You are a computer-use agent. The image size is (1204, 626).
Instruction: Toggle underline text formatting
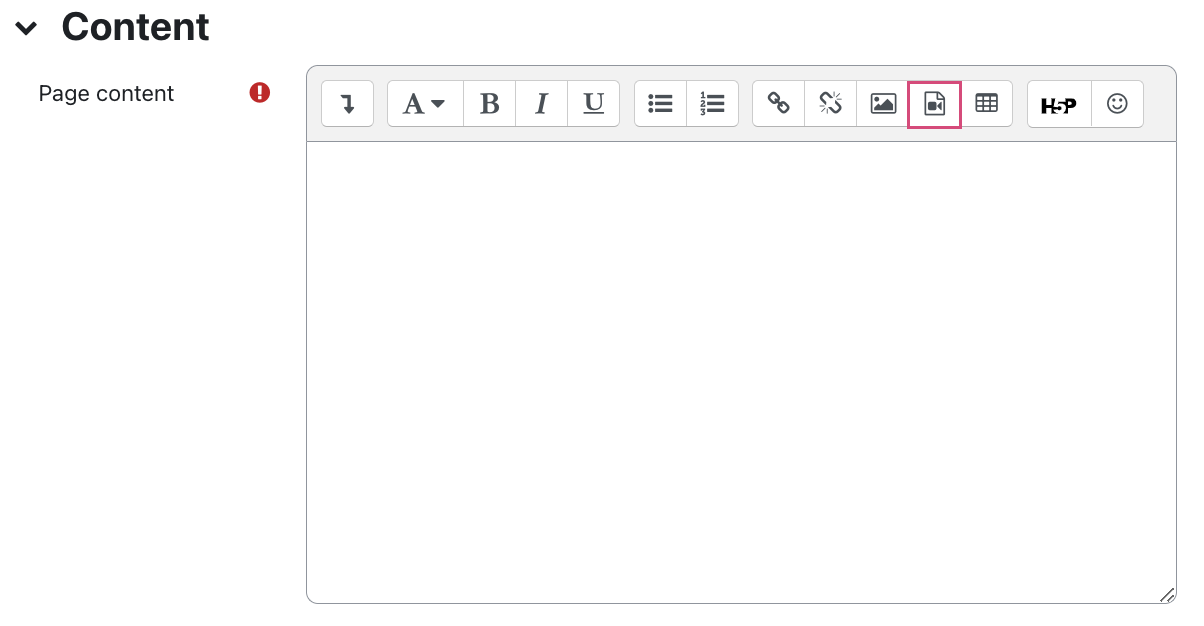[593, 103]
